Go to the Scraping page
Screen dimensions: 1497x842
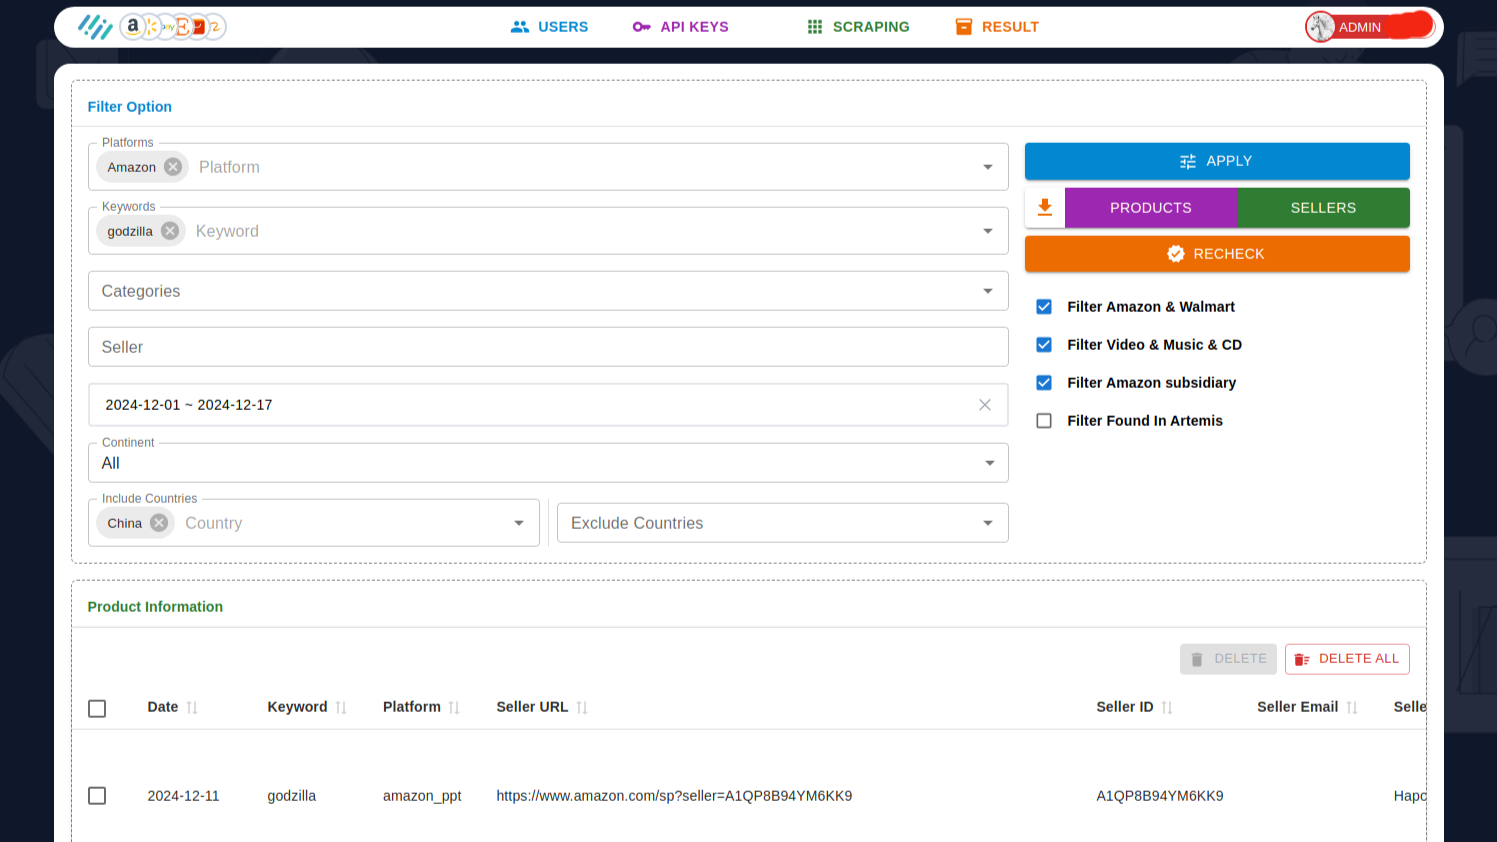pyautogui.click(x=858, y=27)
